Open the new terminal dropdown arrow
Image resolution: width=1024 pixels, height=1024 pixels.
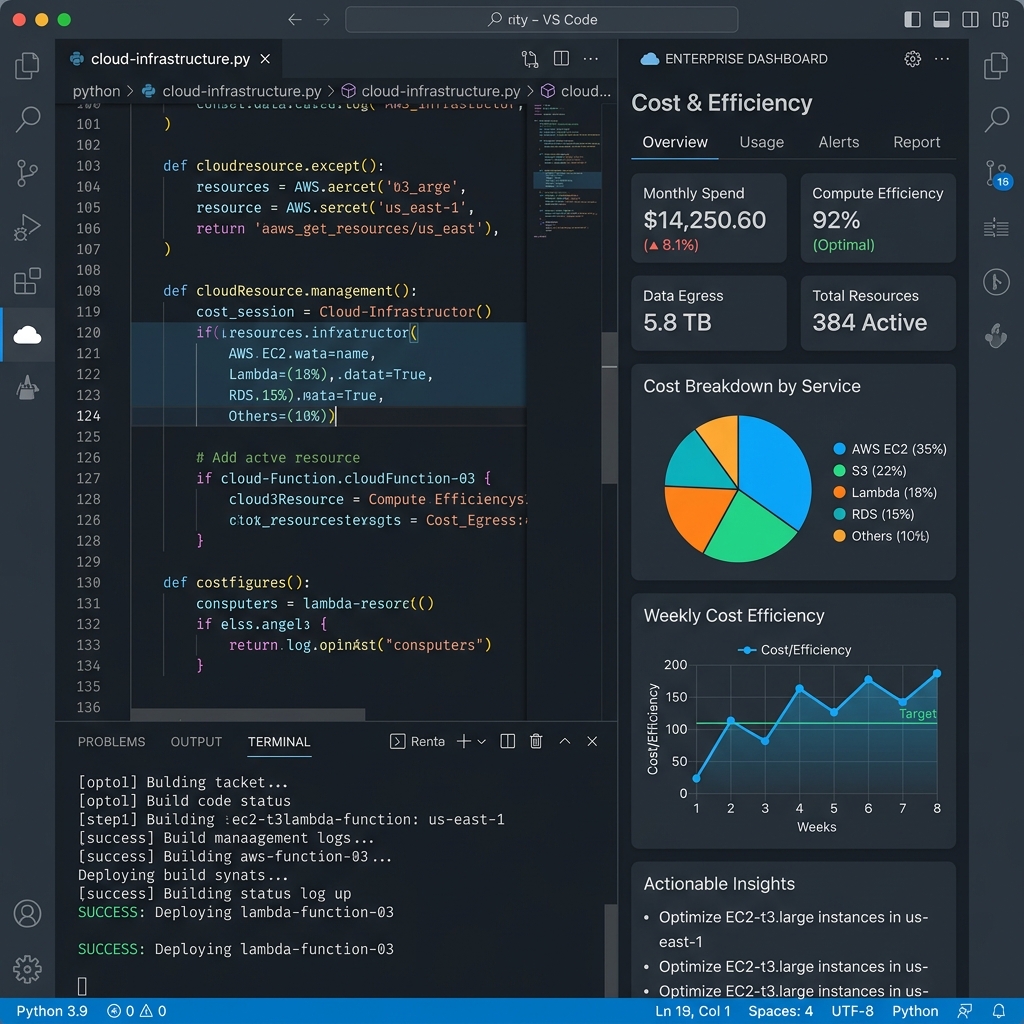point(481,742)
